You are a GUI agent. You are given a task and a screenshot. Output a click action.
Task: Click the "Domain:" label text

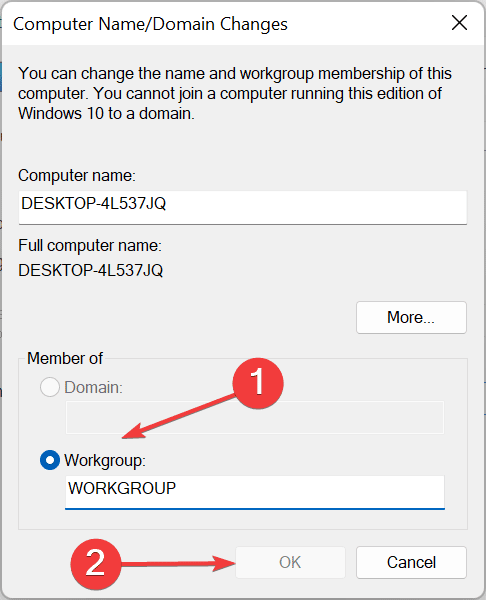click(93, 387)
